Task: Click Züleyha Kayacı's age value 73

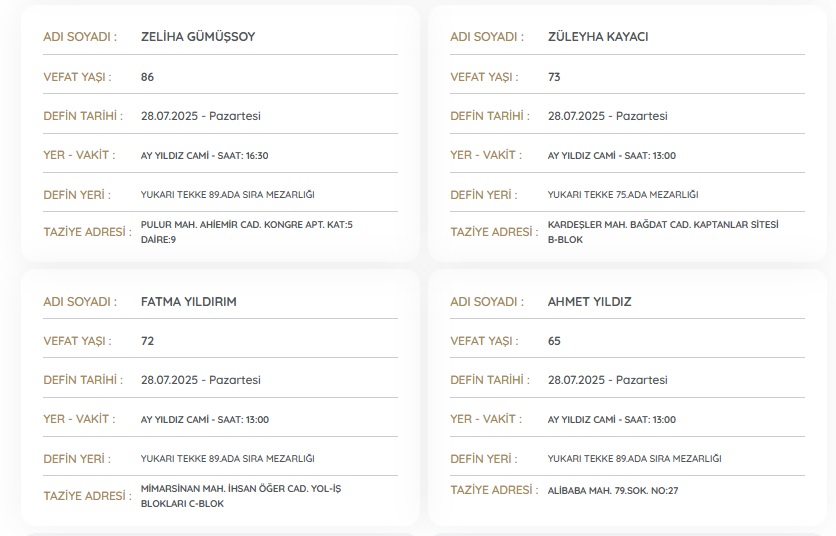Action: point(555,77)
